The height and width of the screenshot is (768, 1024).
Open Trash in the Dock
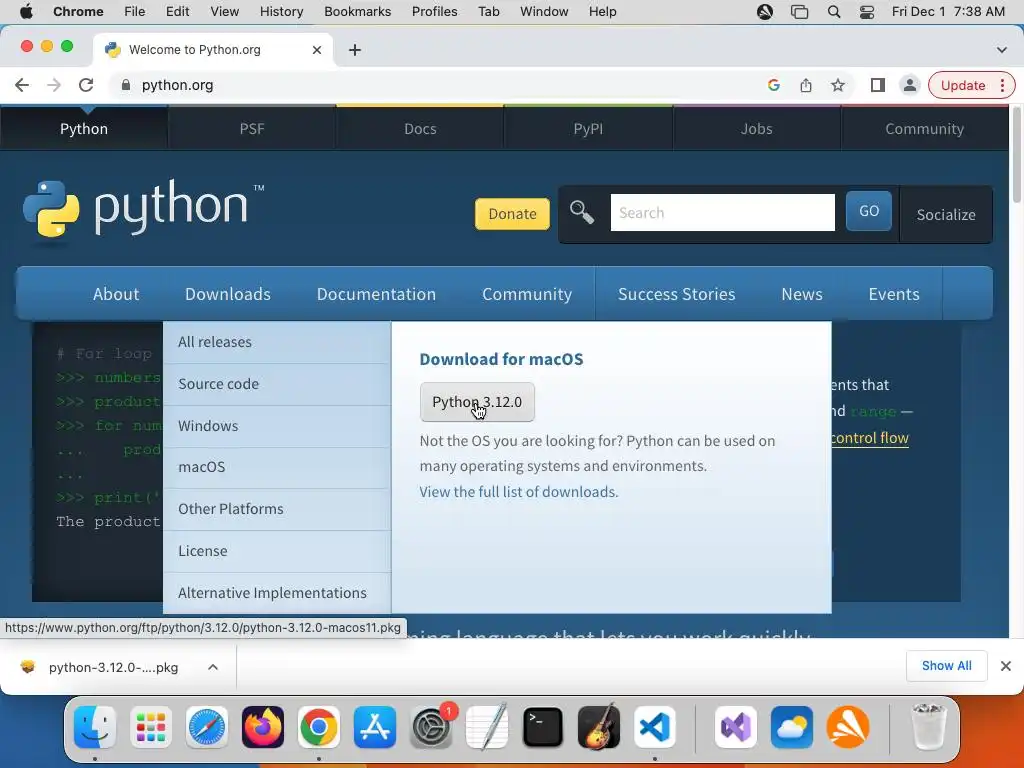point(929,727)
